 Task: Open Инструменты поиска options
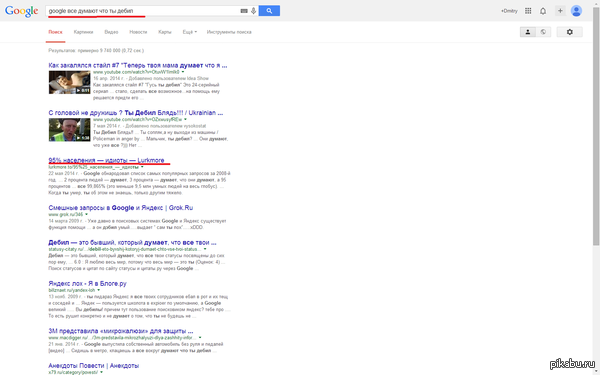(229, 32)
